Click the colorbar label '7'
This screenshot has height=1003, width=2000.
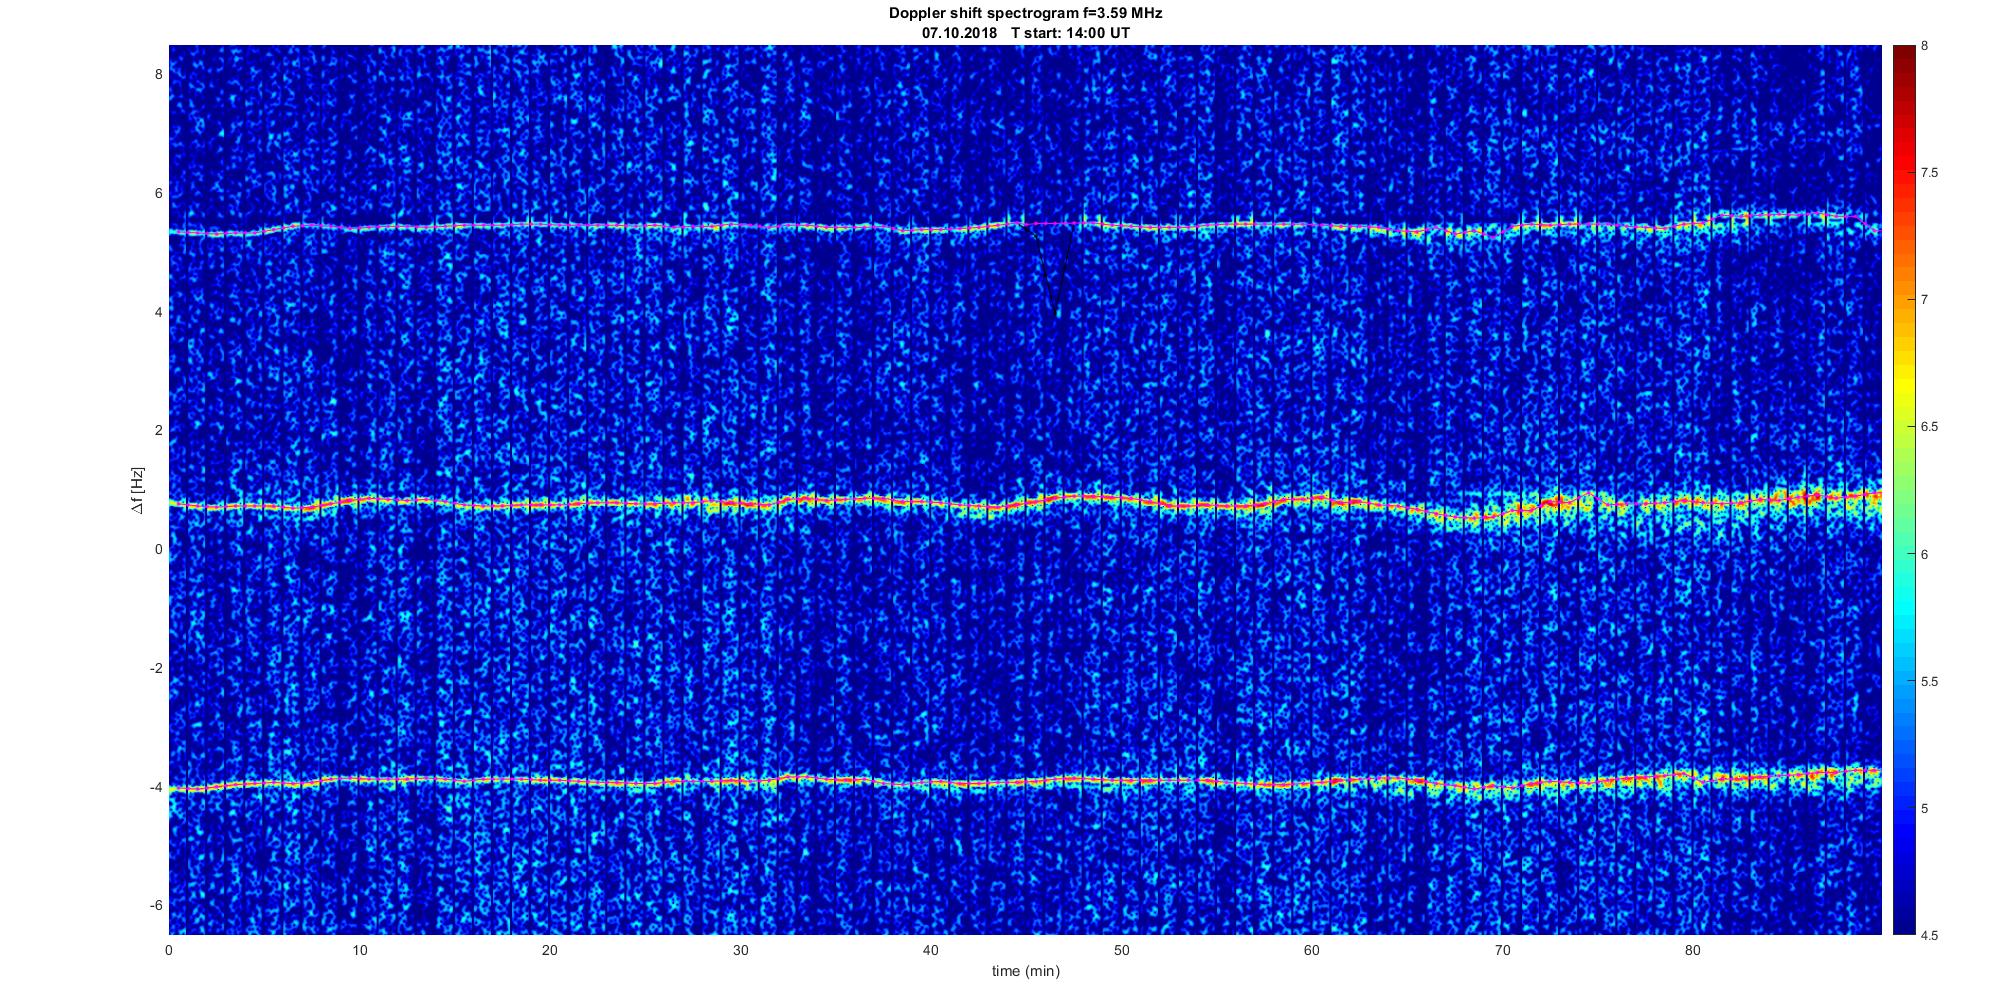coord(1925,300)
